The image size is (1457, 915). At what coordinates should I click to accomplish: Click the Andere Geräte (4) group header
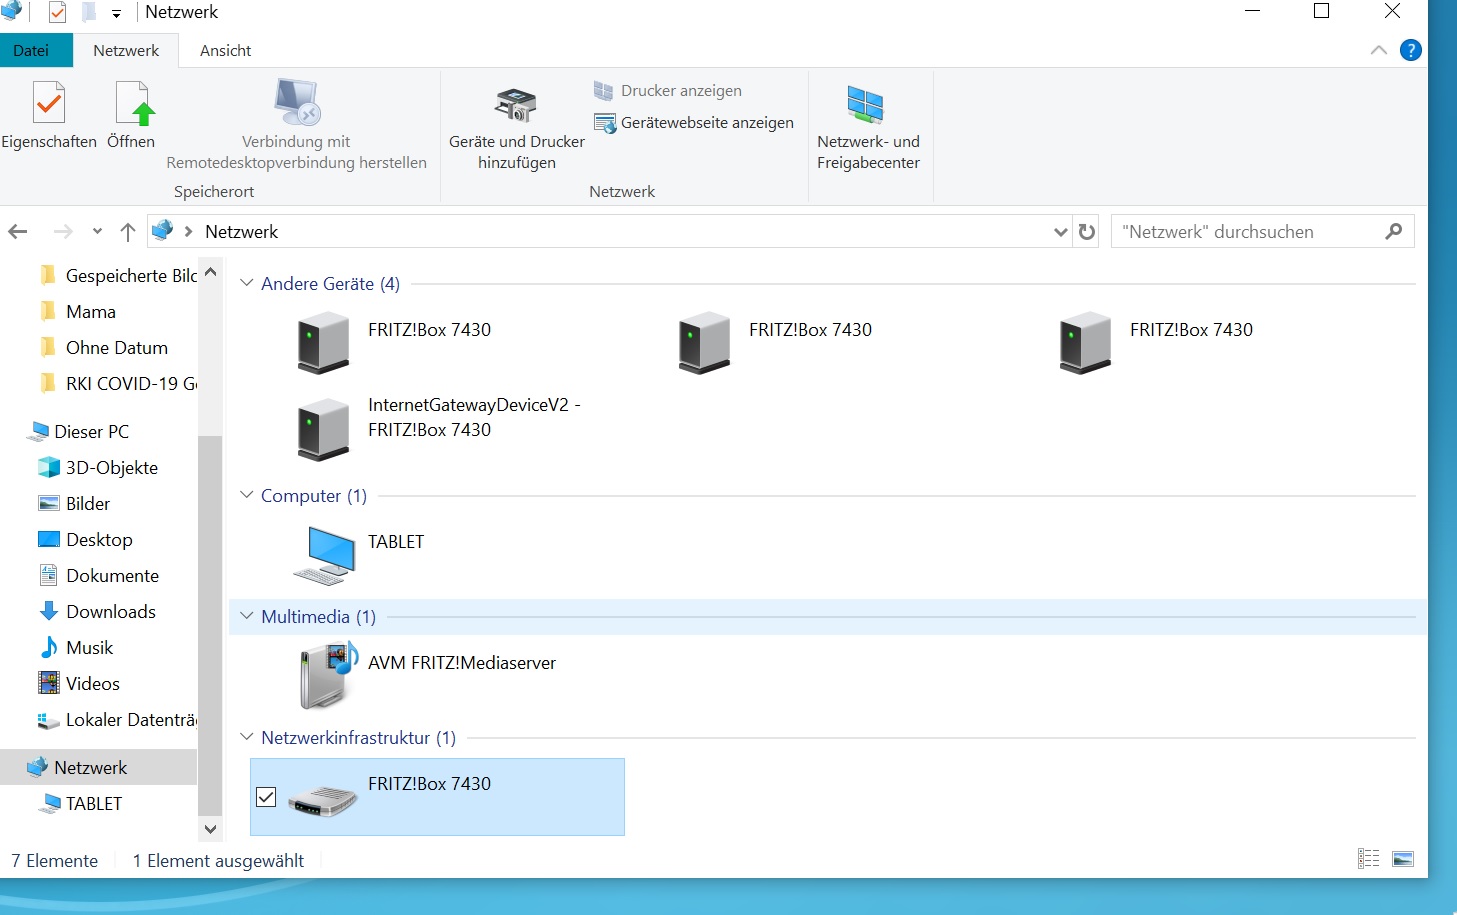pos(330,283)
